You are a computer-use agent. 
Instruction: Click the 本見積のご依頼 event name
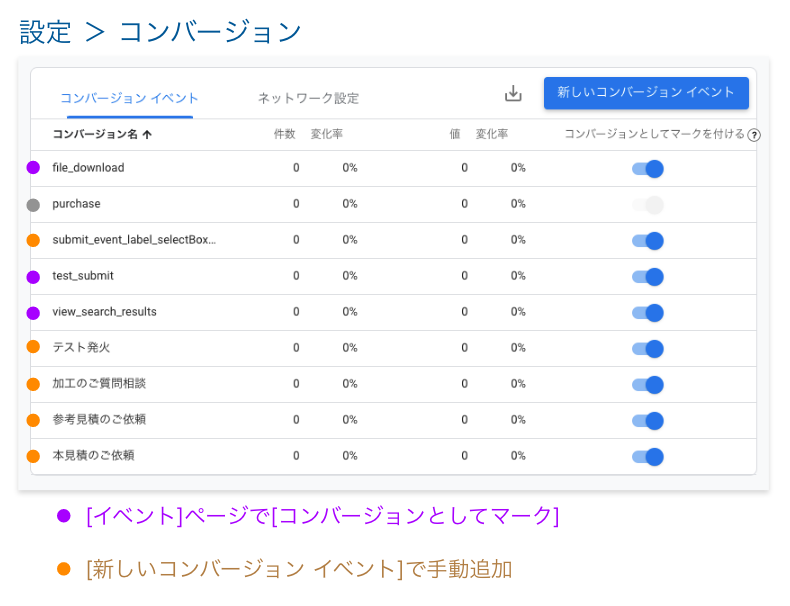tap(93, 455)
